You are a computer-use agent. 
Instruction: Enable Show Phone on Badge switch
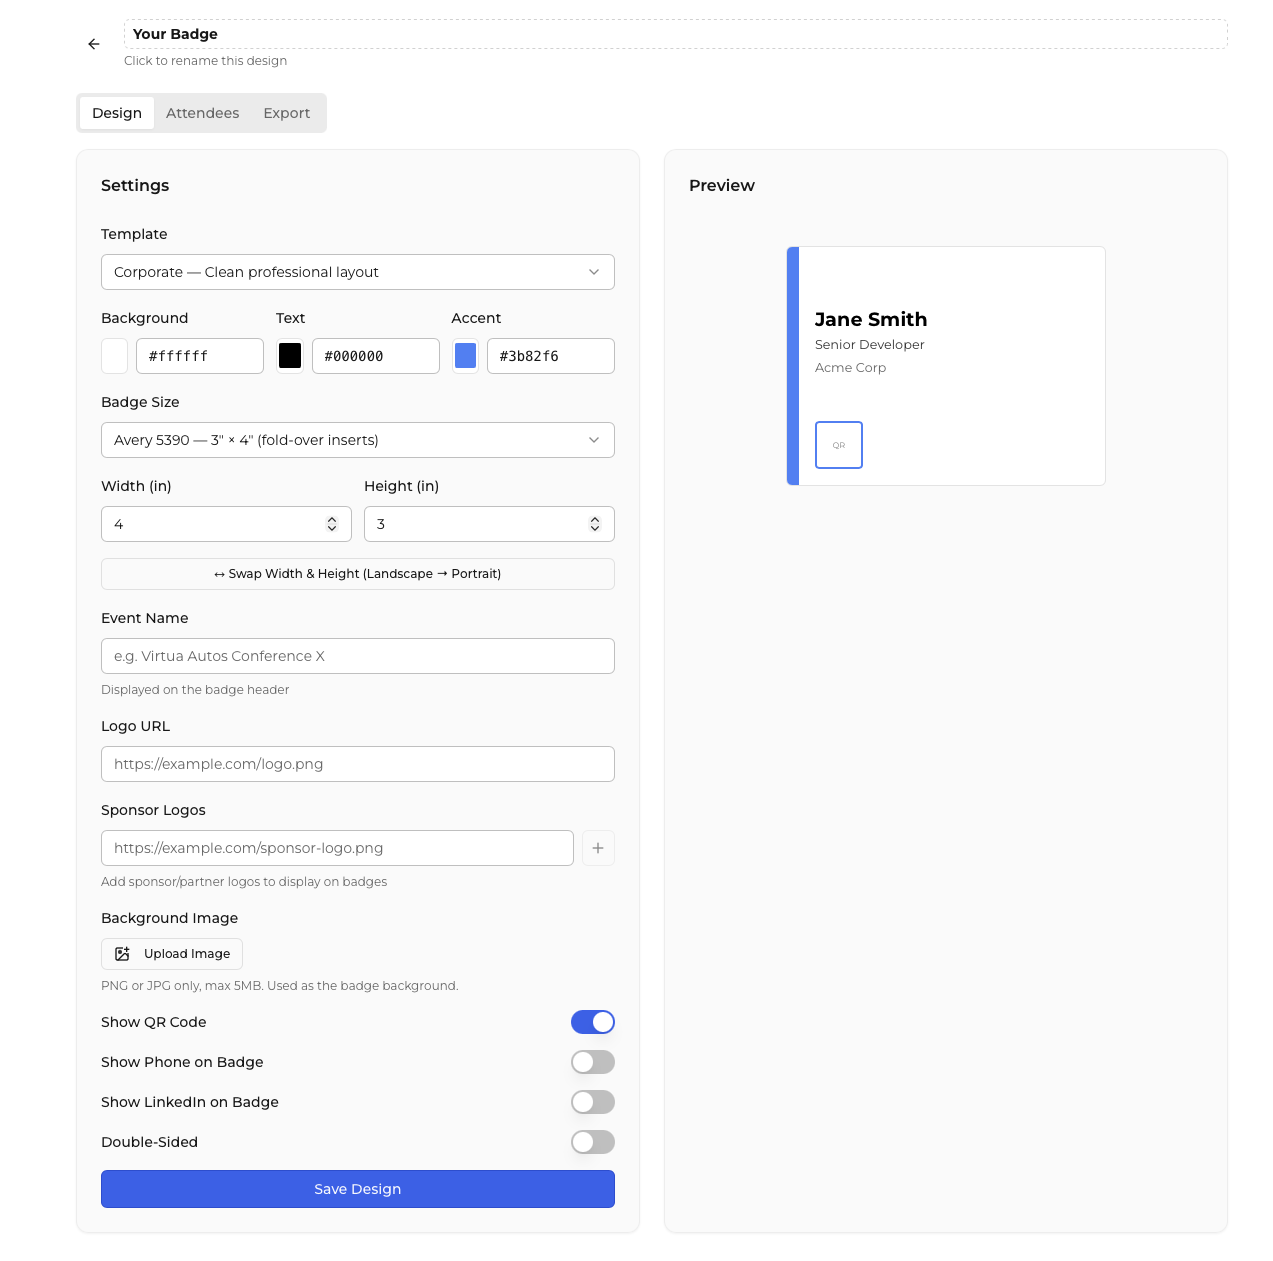[593, 1062]
